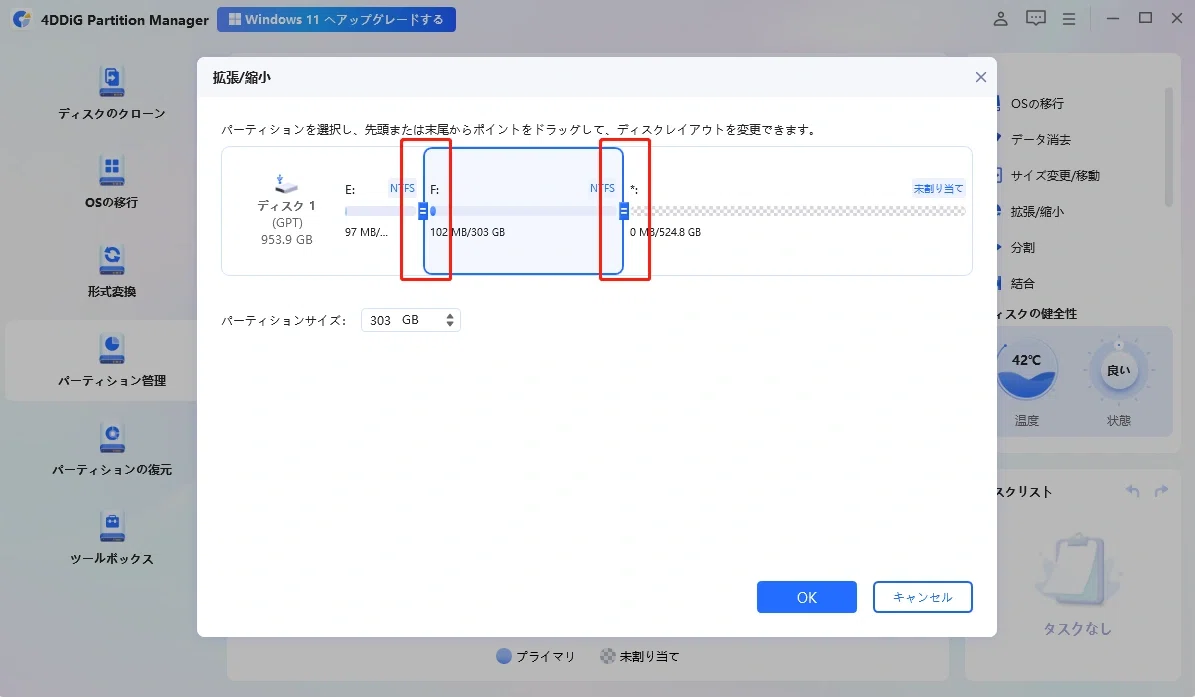Click the 'プライマリ' legend entry

[x=535, y=656]
